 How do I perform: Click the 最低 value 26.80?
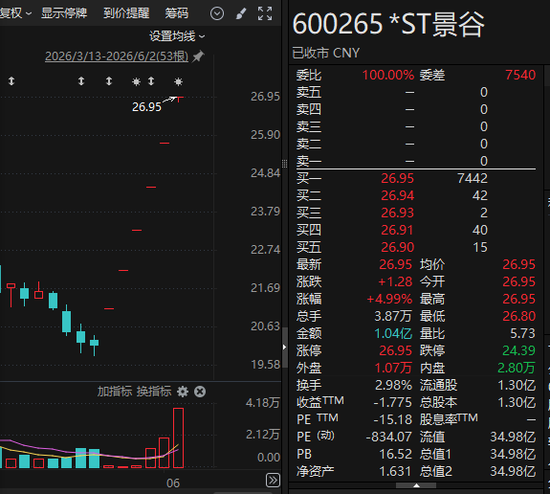click(x=519, y=316)
